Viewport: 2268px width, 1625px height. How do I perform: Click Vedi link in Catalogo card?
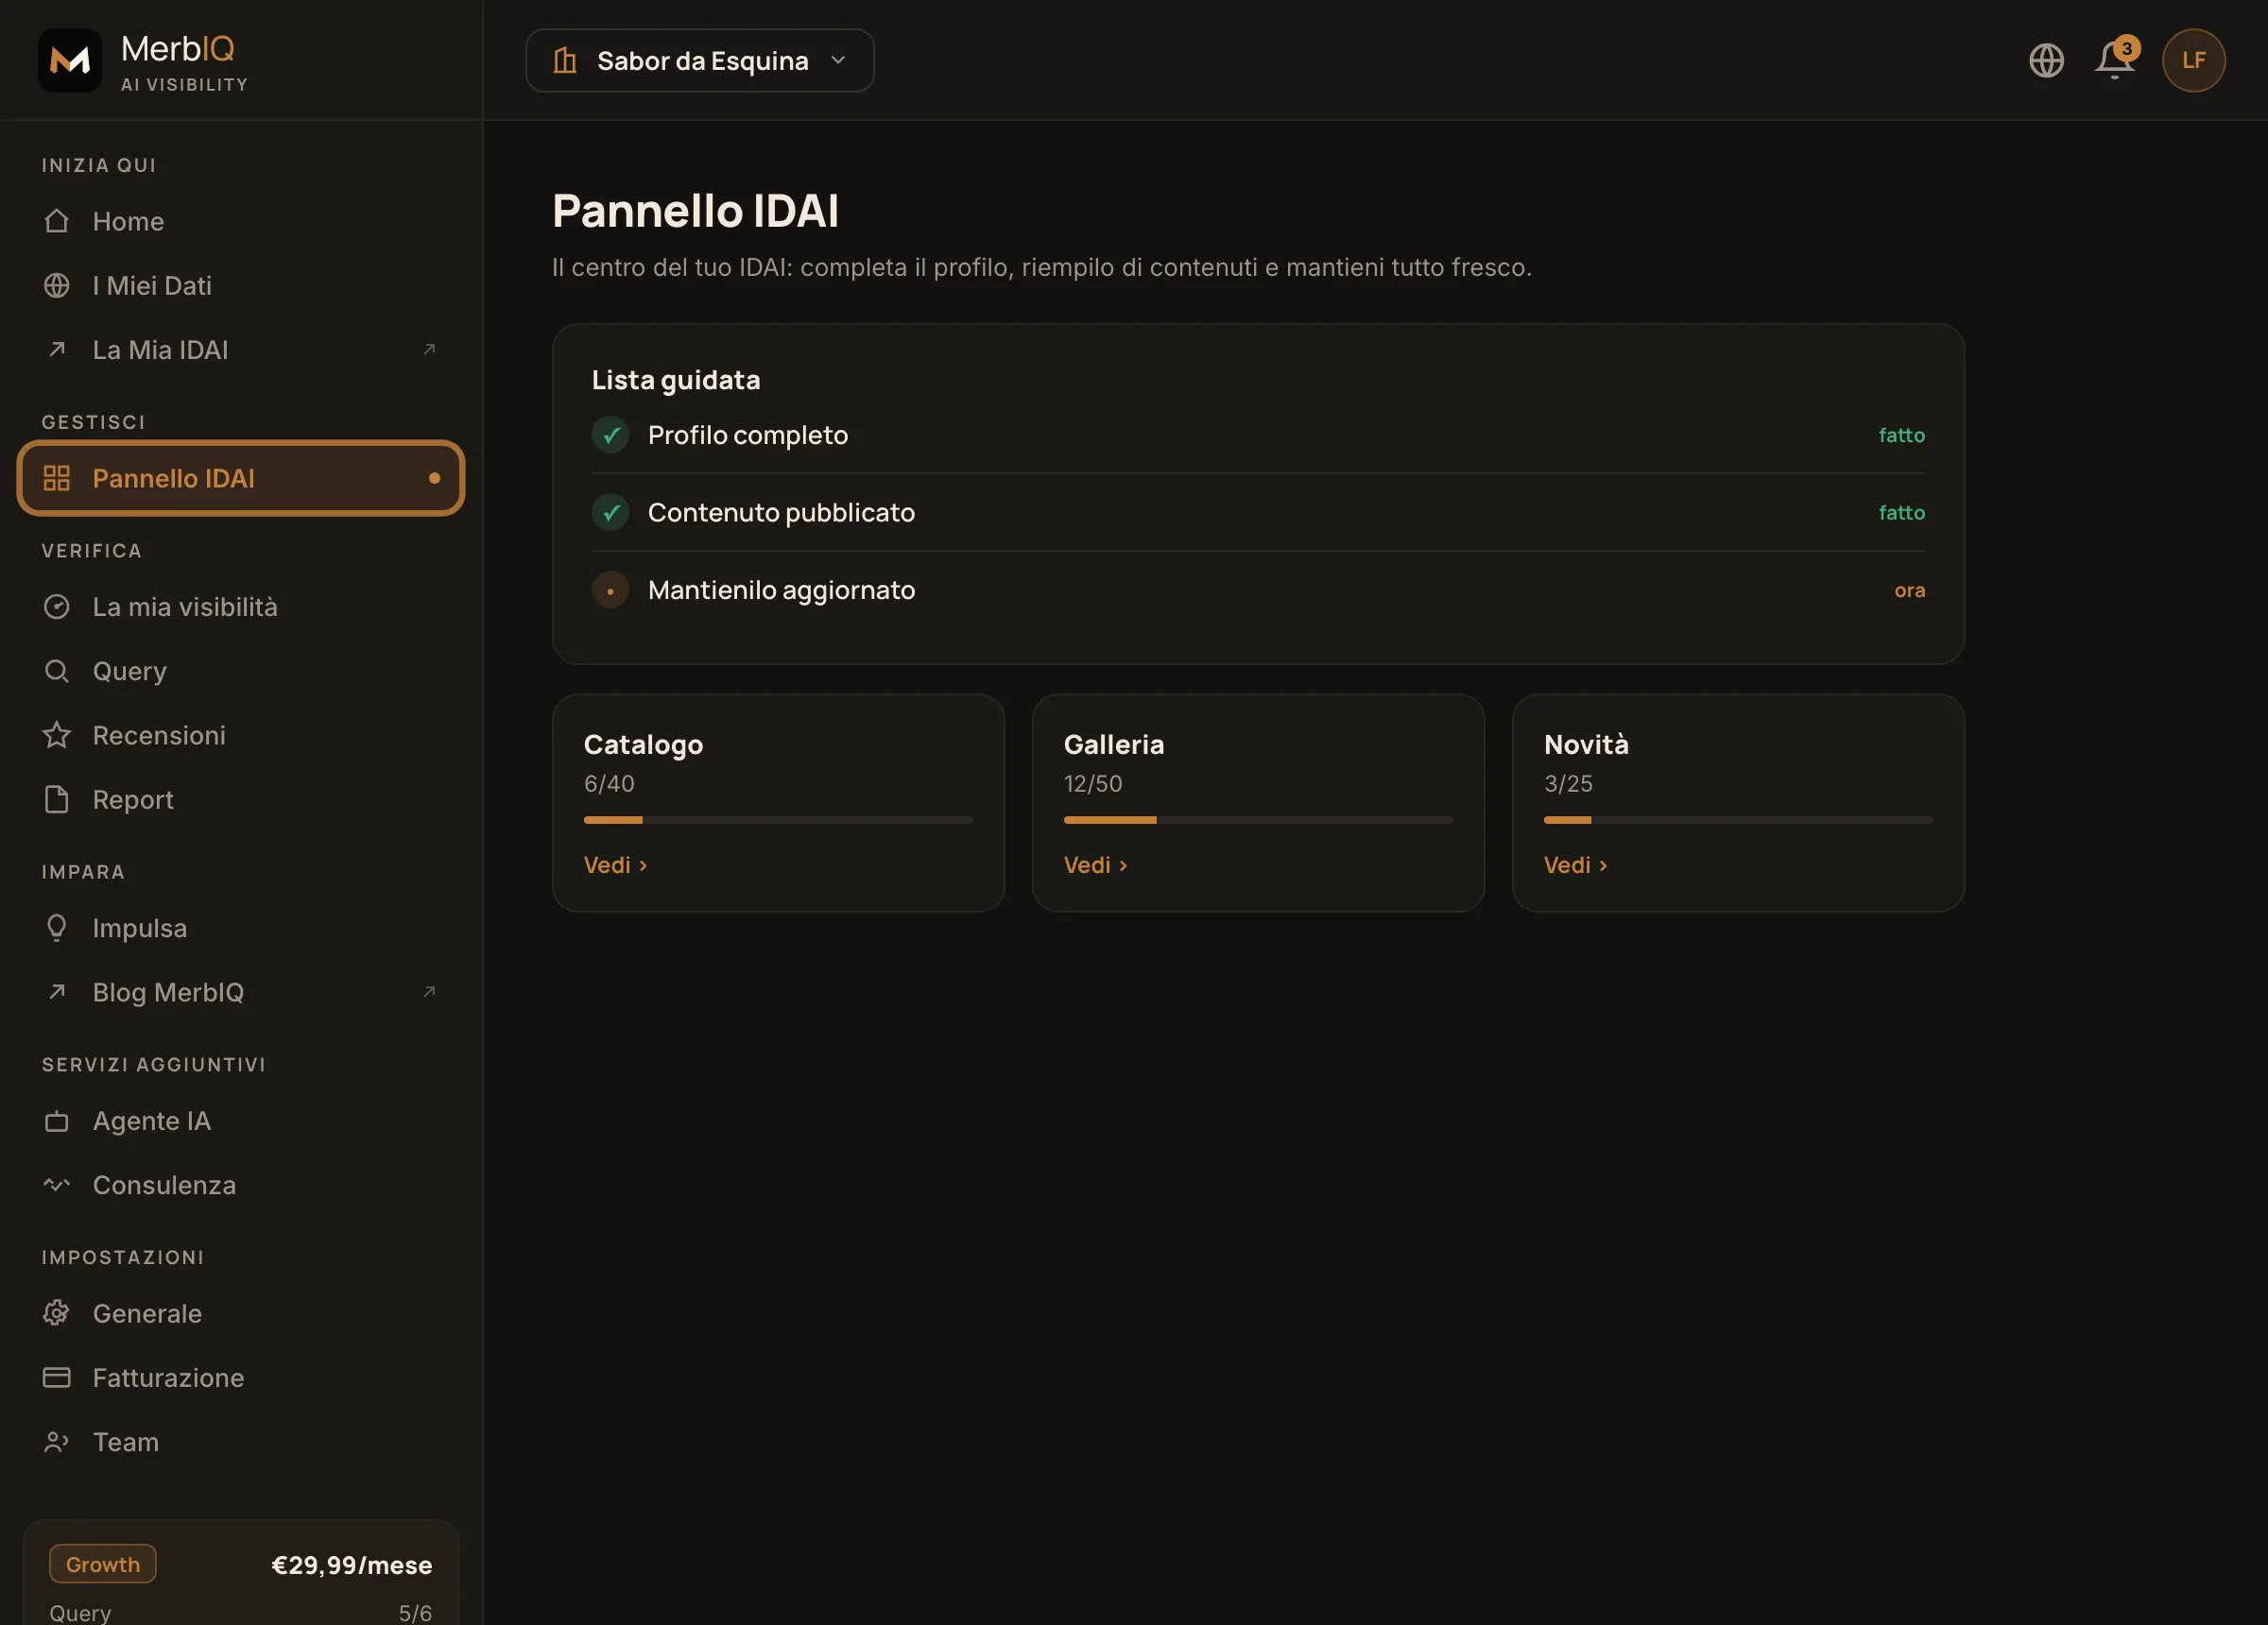point(616,865)
